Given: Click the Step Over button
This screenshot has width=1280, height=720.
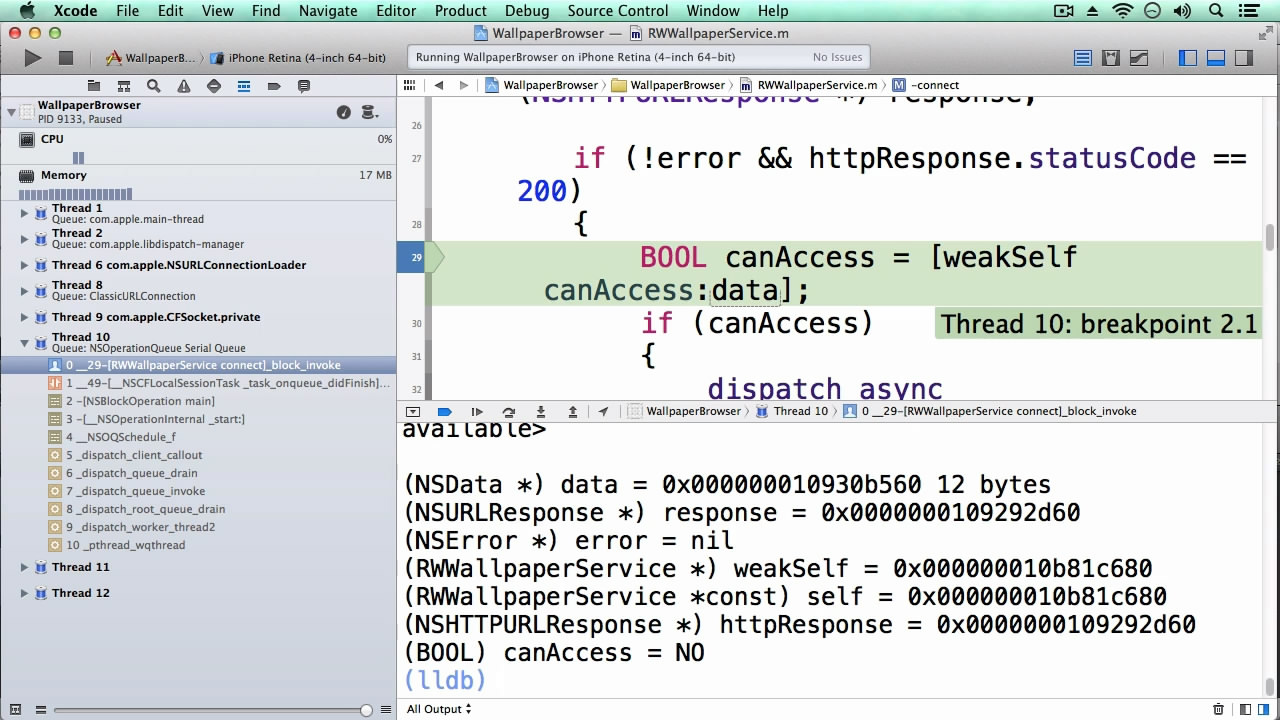Looking at the screenshot, I should pyautogui.click(x=509, y=411).
